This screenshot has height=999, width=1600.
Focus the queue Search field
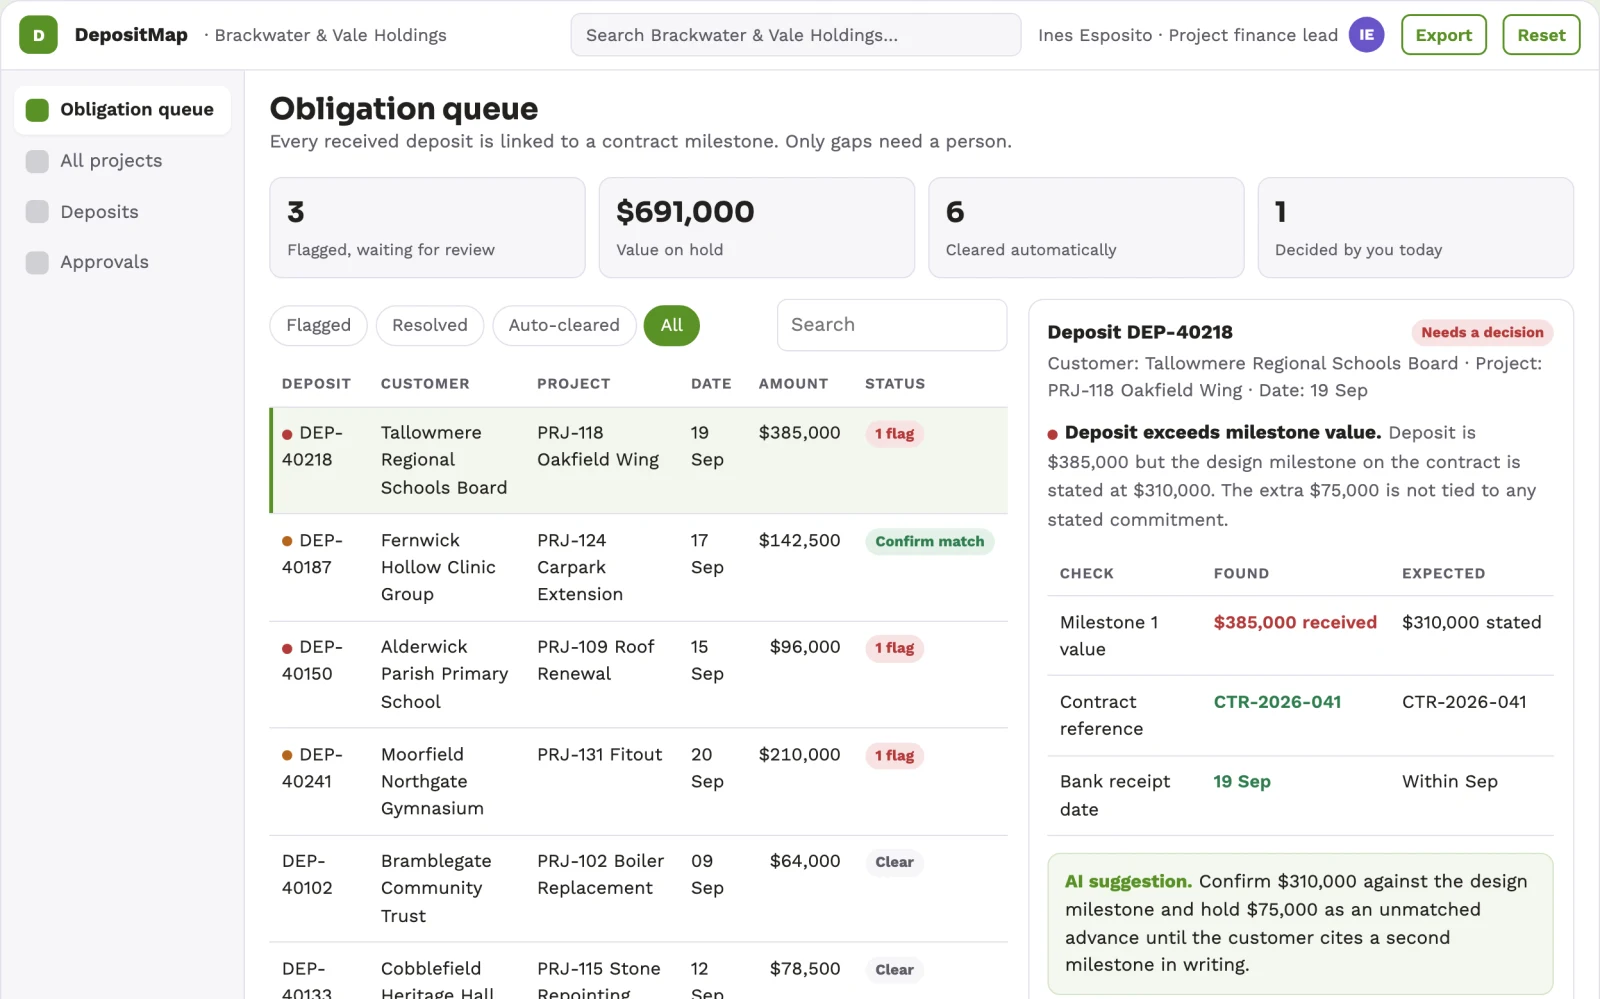click(x=892, y=325)
